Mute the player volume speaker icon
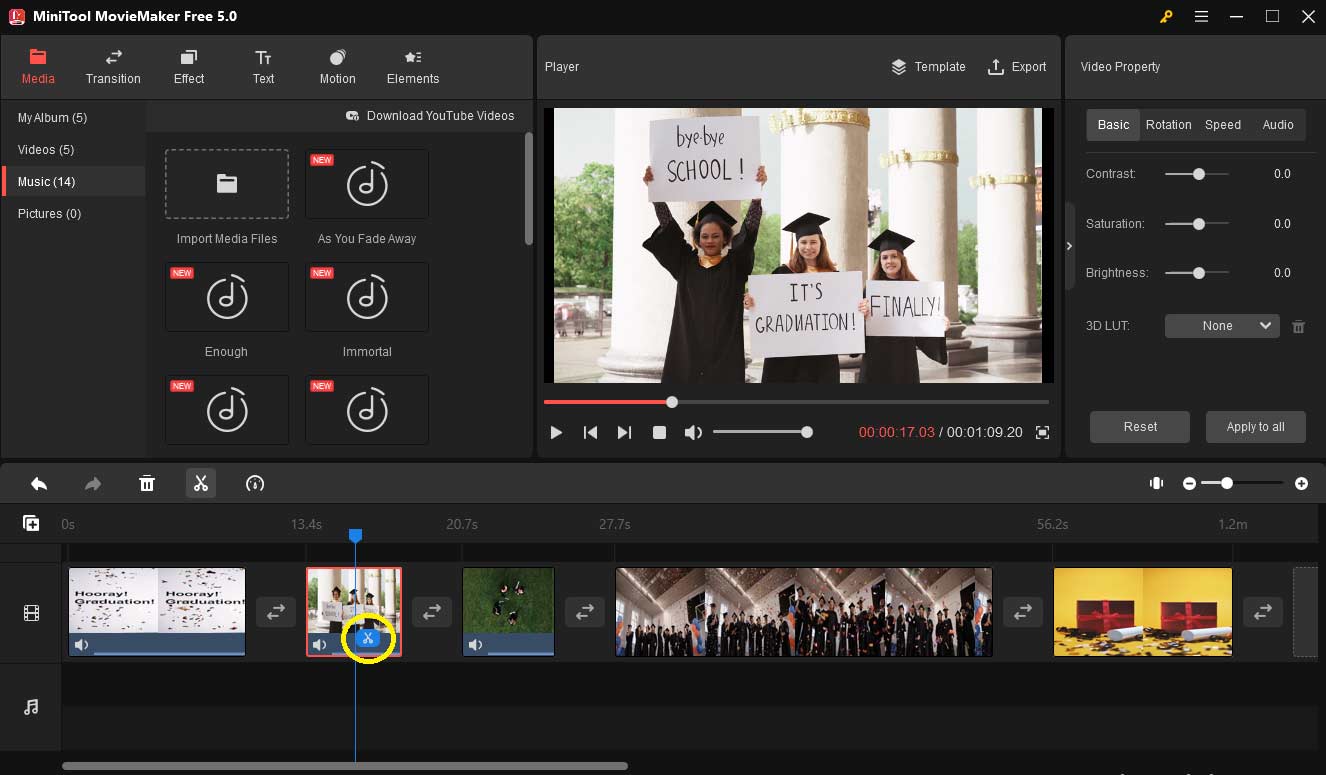The image size is (1326, 775). [691, 432]
